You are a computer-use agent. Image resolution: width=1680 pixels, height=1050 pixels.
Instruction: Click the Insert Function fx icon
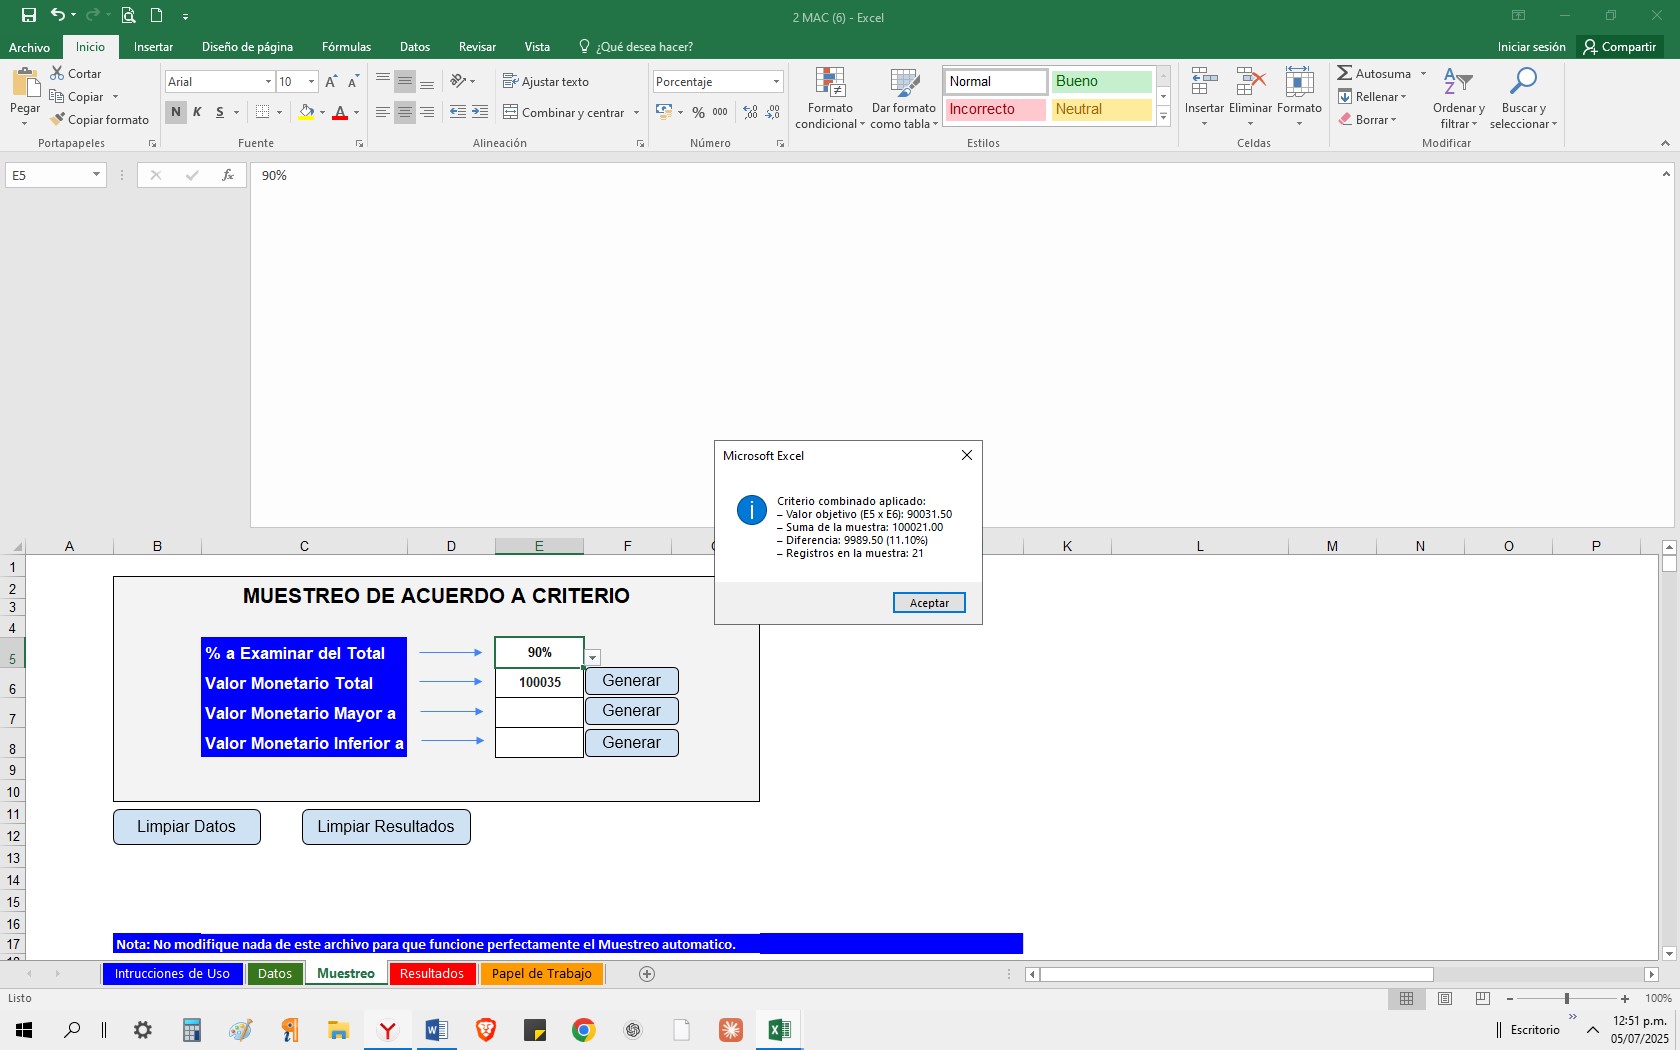pyautogui.click(x=228, y=175)
